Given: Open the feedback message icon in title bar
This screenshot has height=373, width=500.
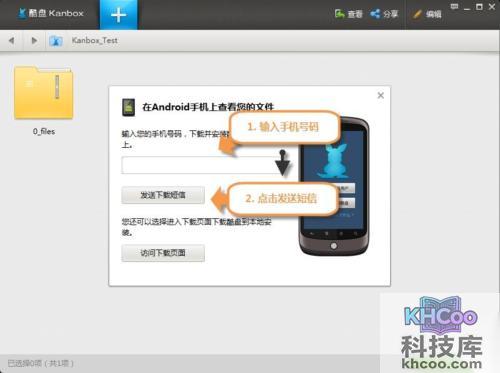Looking at the screenshot, I should [454, 6].
